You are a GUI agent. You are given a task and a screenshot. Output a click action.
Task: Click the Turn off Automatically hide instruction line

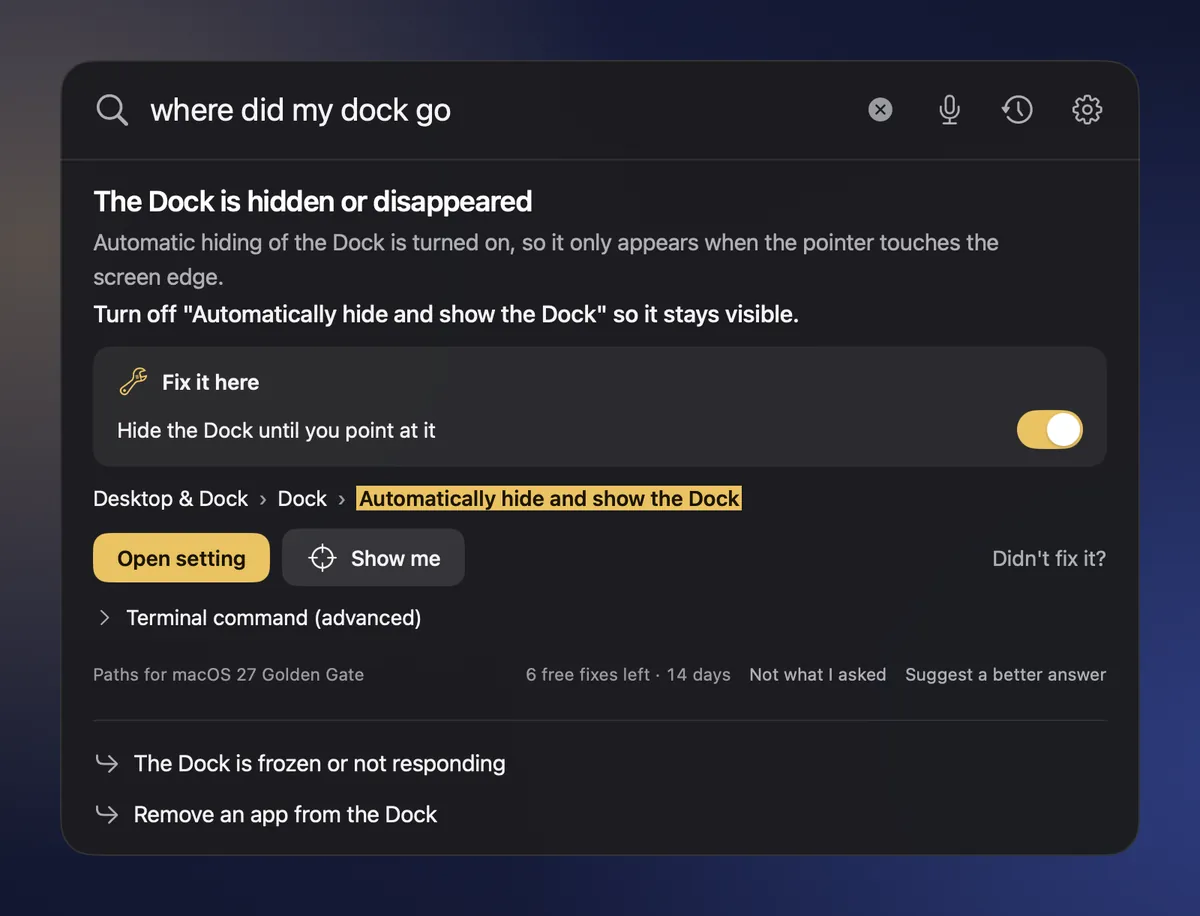tap(446, 314)
